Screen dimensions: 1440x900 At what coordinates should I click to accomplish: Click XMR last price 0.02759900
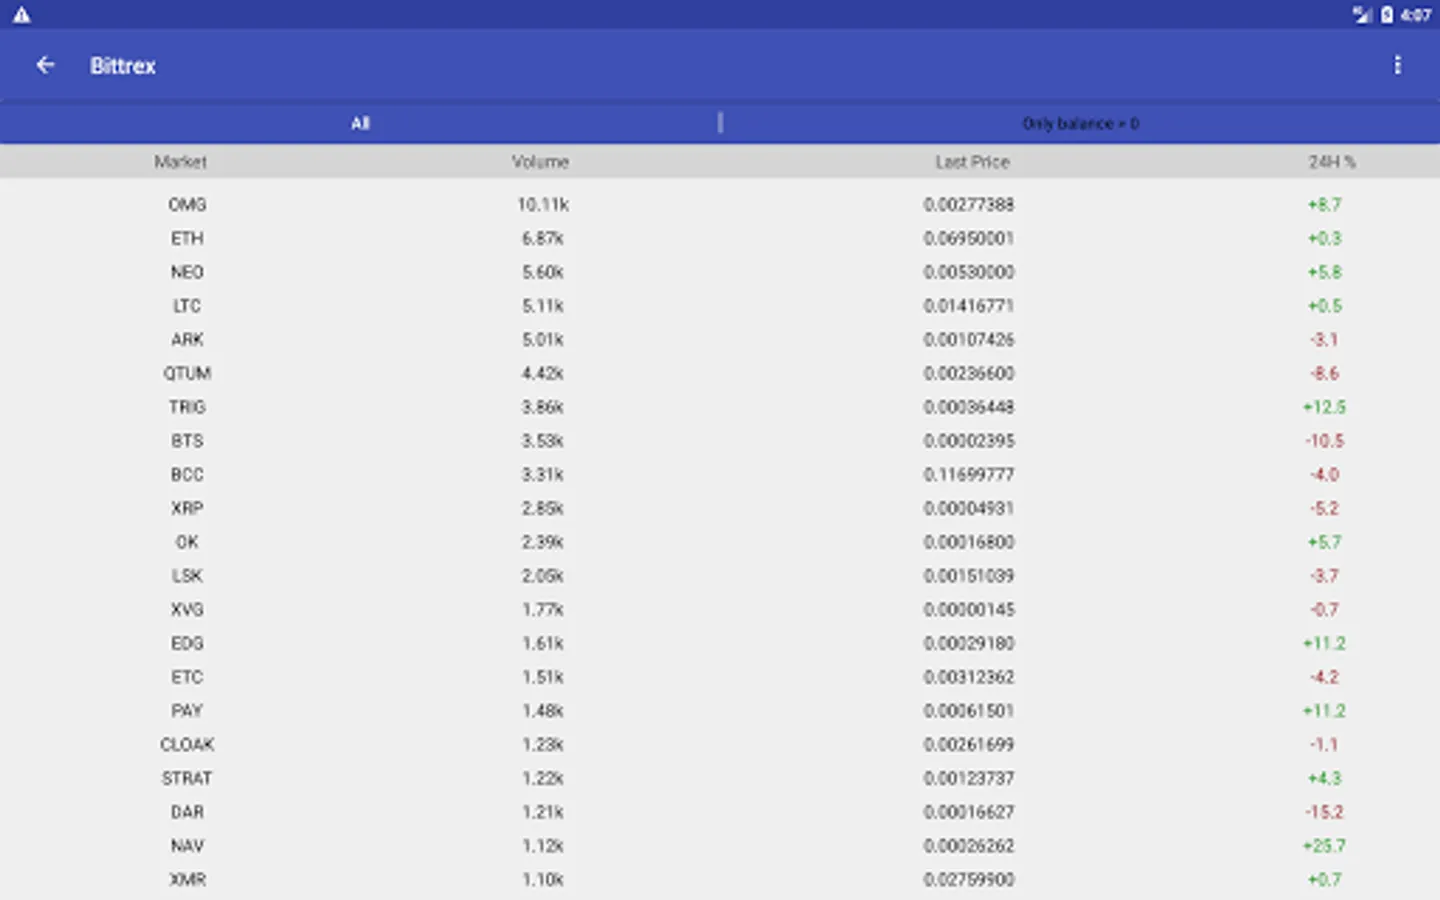pos(969,880)
